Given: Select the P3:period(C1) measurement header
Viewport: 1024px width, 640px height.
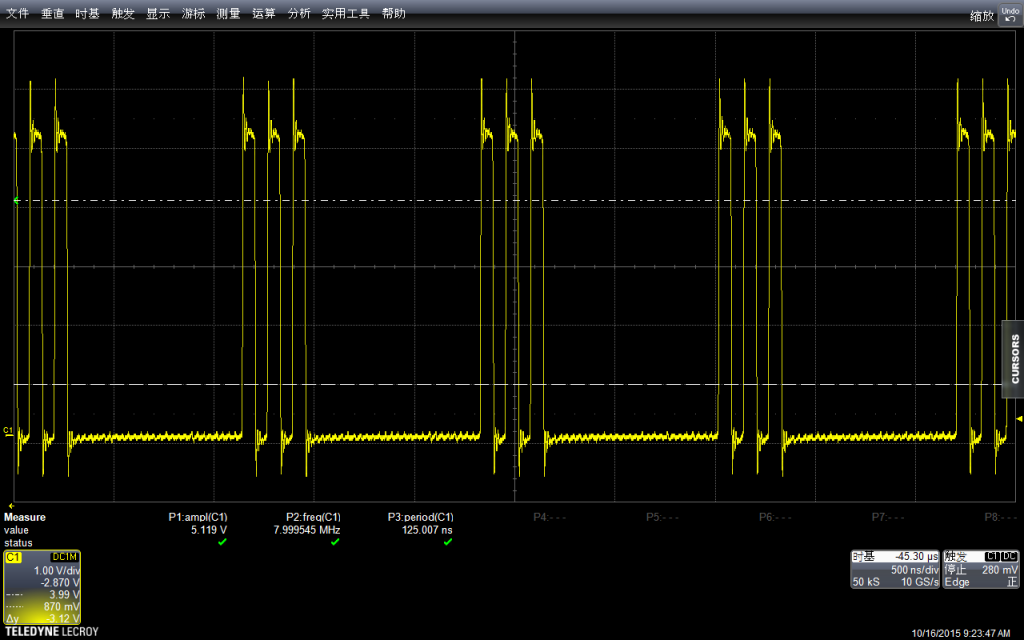Looking at the screenshot, I should pyautogui.click(x=421, y=517).
